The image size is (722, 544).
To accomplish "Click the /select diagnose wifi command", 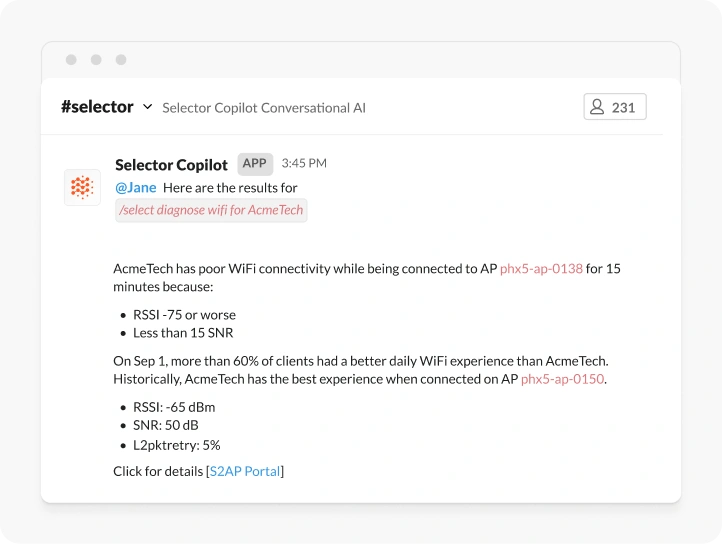I will 211,210.
